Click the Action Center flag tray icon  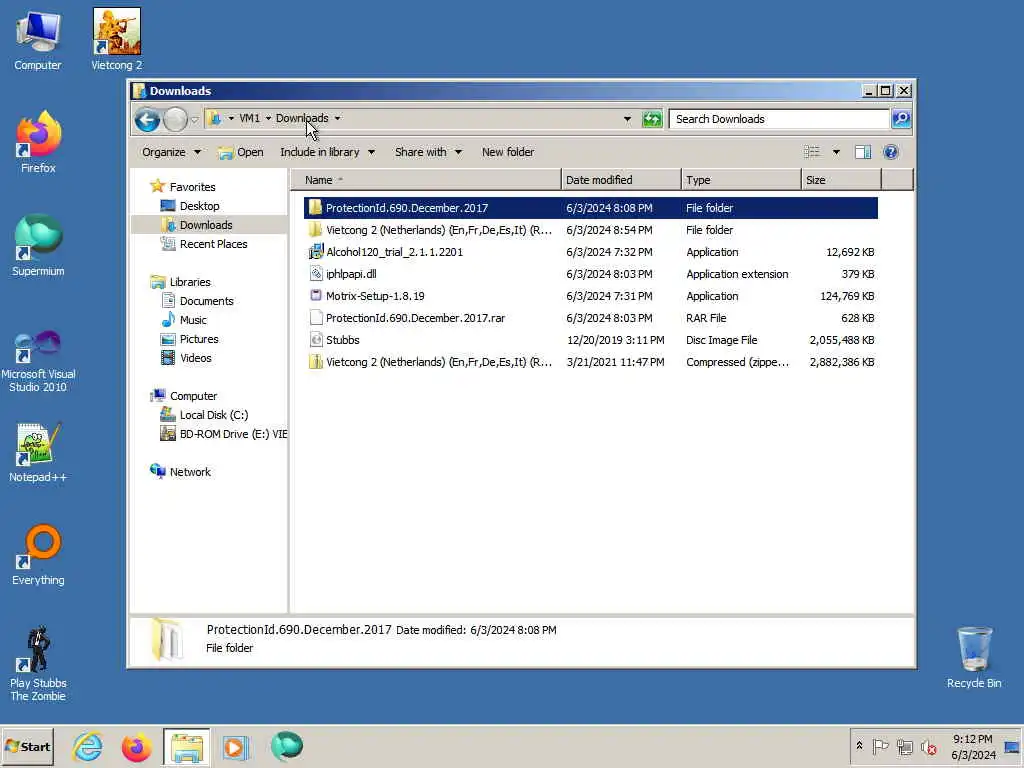[880, 746]
